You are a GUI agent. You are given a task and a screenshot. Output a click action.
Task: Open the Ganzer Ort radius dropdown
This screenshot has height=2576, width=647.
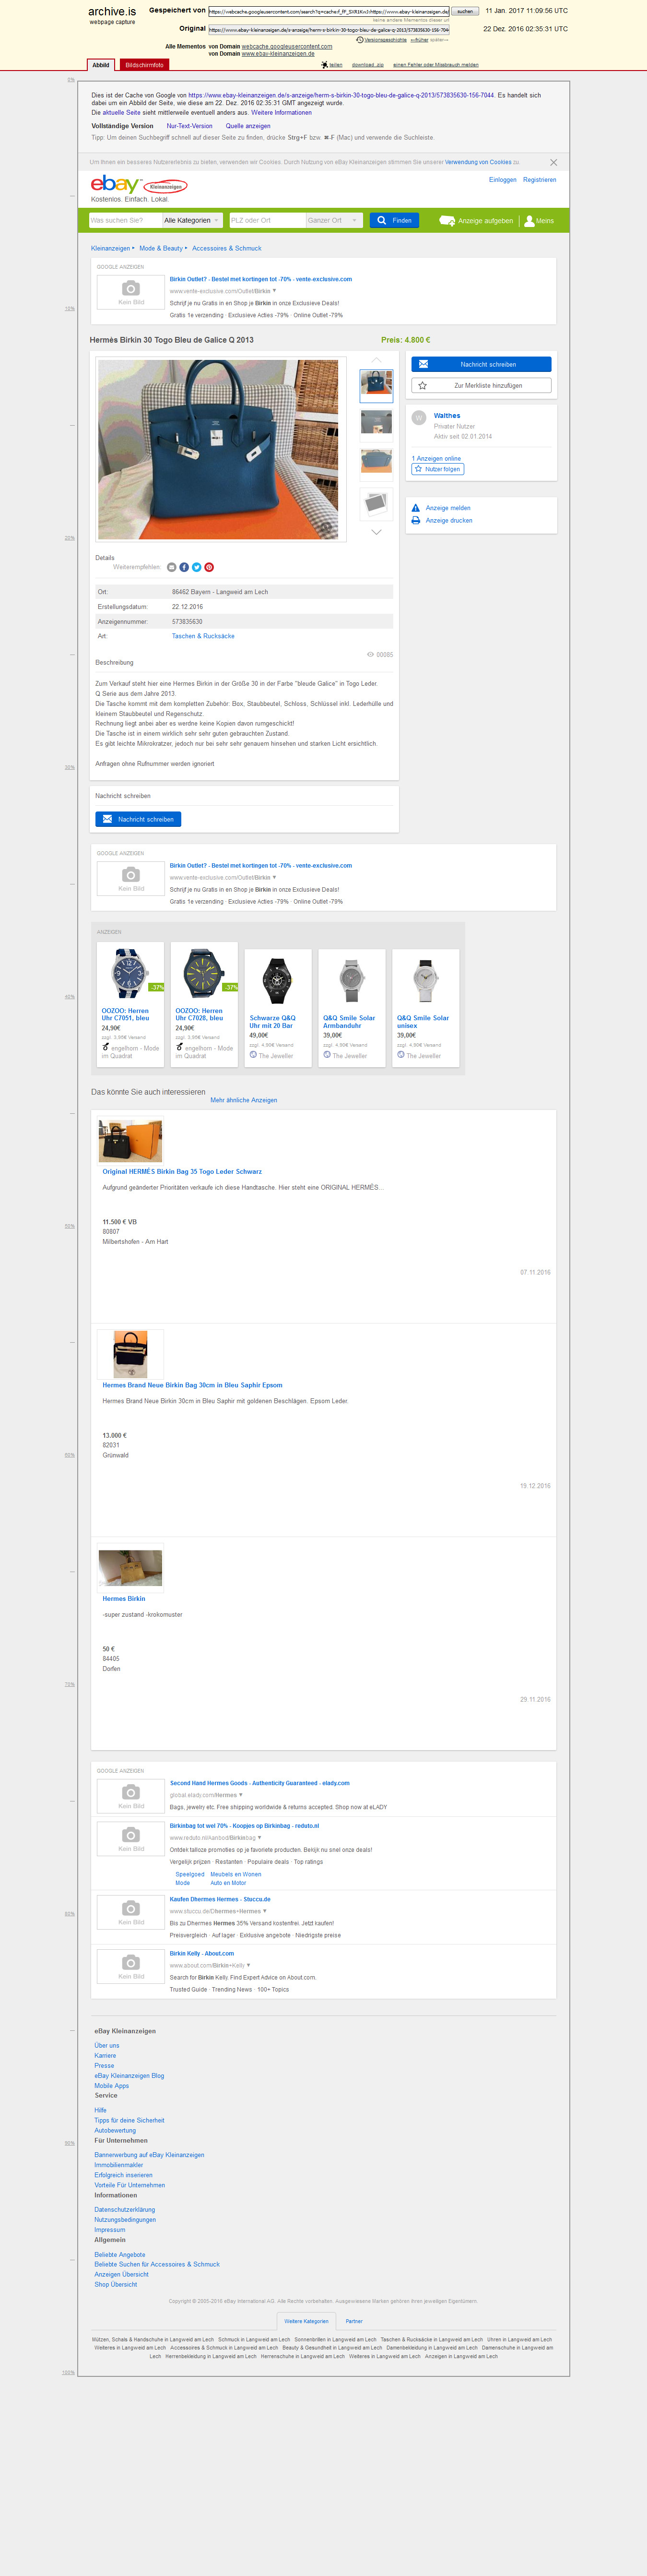coord(333,220)
